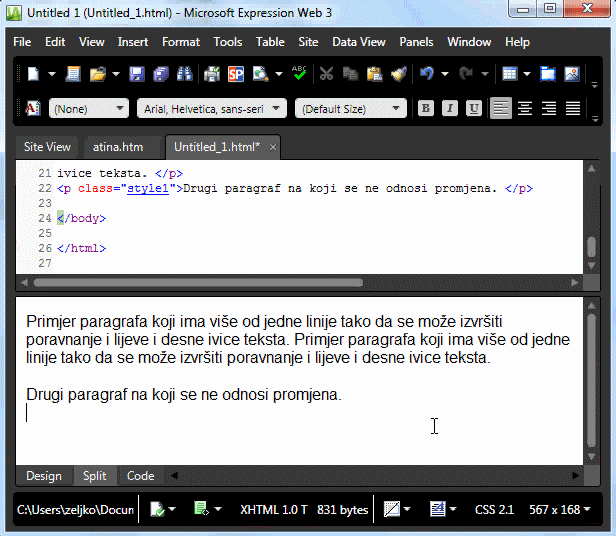Click the Save icon in toolbar
Screen dimensions: 616x536
click(x=136, y=74)
